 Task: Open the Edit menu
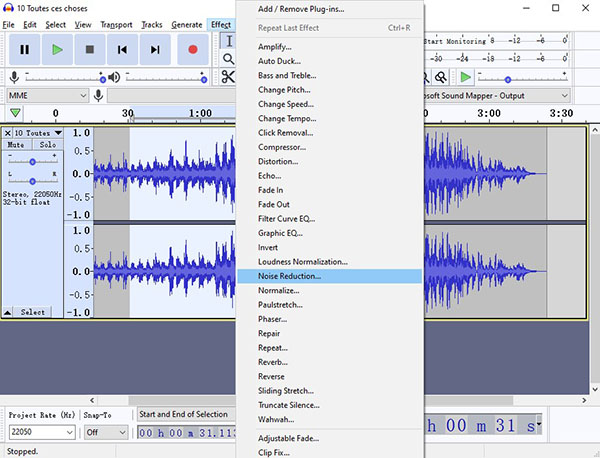coord(30,25)
